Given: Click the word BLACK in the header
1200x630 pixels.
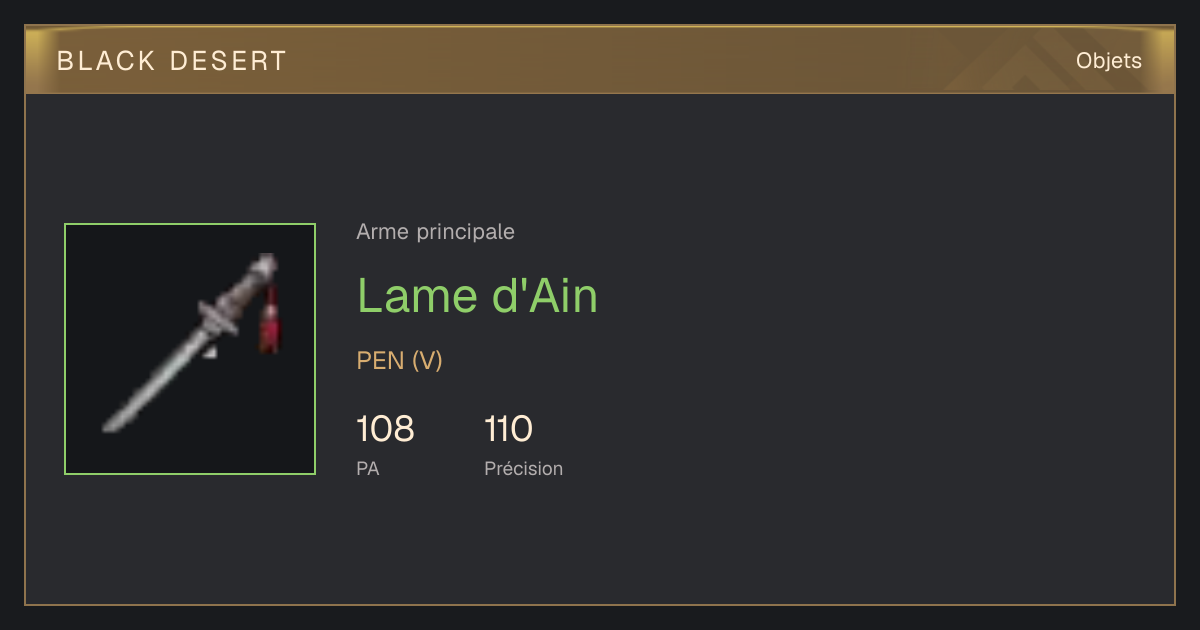Looking at the screenshot, I should [106, 61].
